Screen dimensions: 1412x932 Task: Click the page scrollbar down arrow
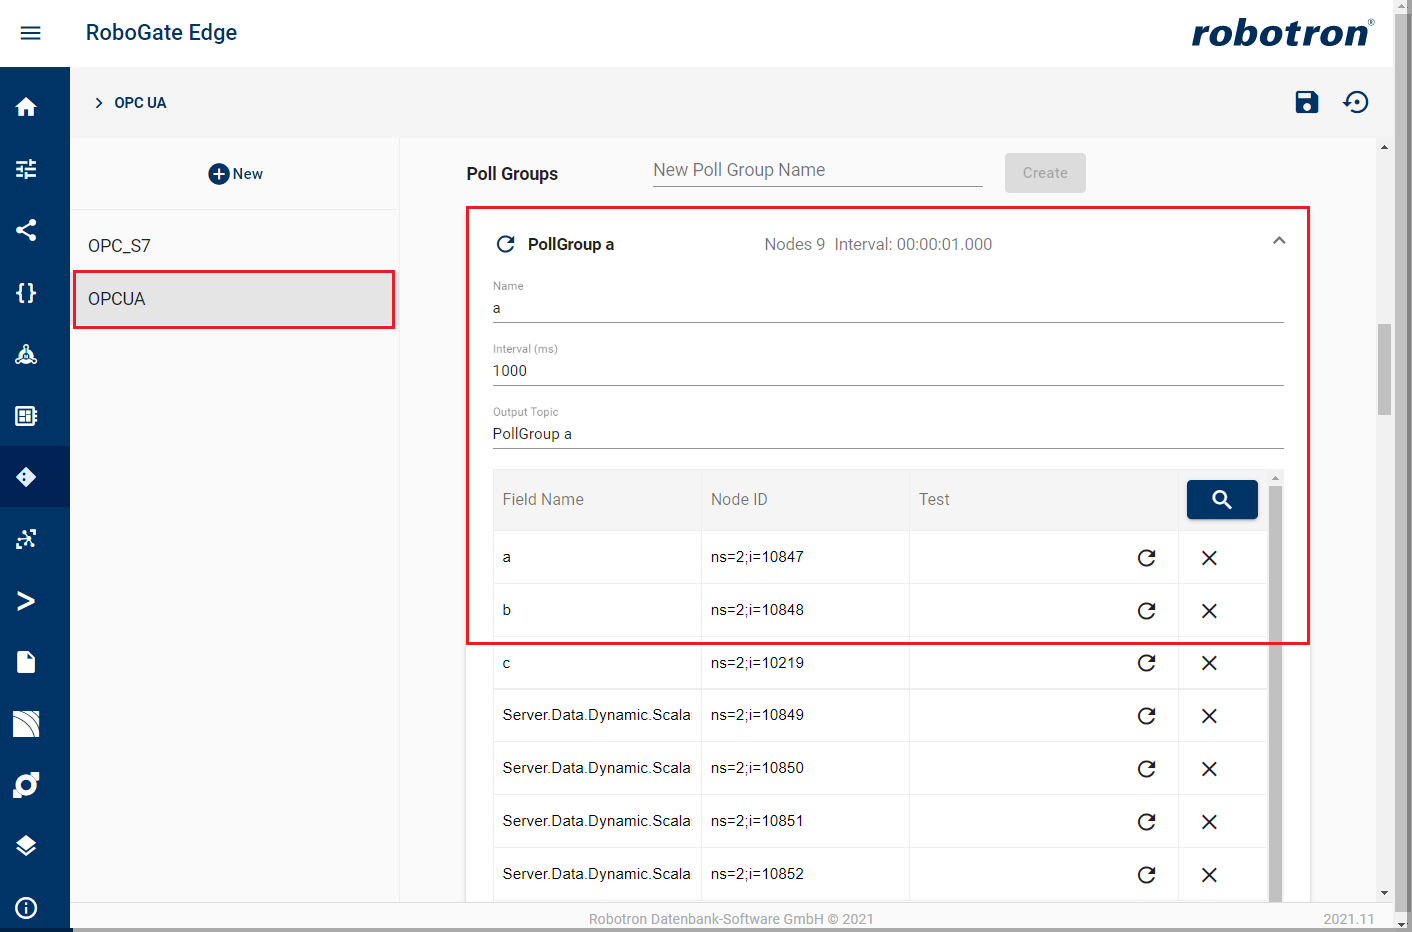[1384, 893]
